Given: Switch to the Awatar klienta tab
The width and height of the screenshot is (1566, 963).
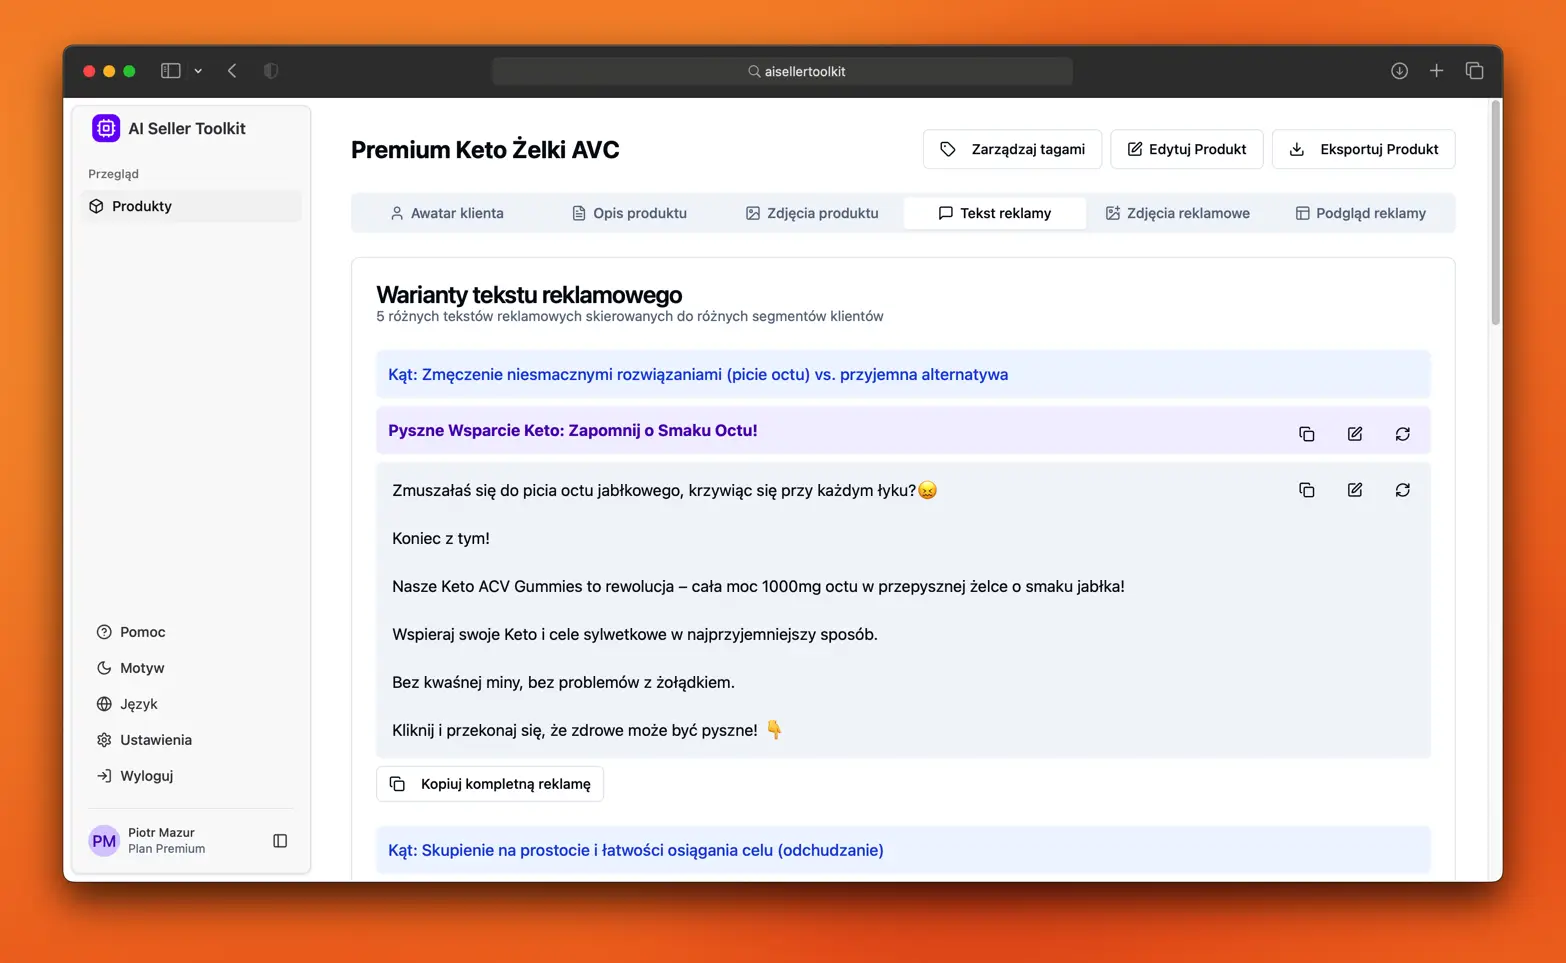Looking at the screenshot, I should point(446,213).
